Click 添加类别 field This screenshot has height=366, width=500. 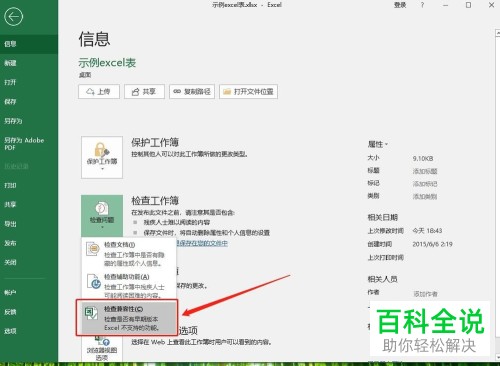point(425,197)
